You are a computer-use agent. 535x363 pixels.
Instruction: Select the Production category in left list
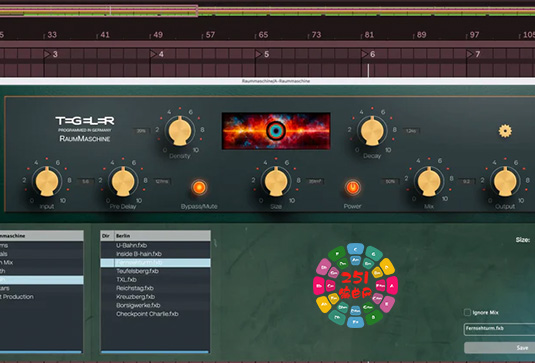[x=42, y=297]
